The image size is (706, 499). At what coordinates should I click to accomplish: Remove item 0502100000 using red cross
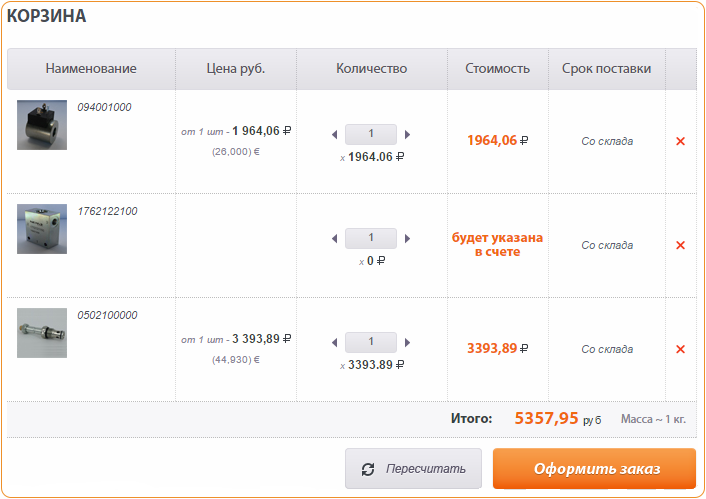pyautogui.click(x=680, y=349)
